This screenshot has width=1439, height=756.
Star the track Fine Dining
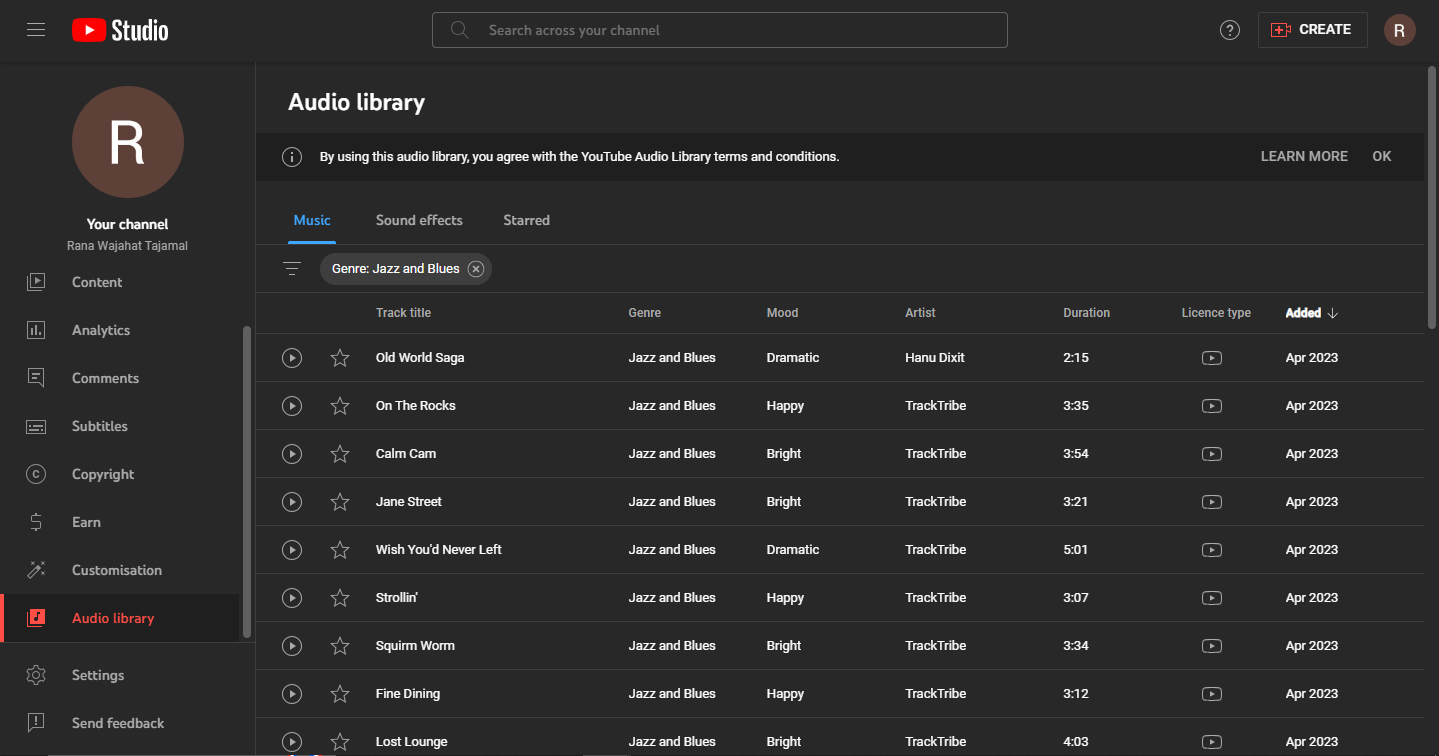click(340, 694)
